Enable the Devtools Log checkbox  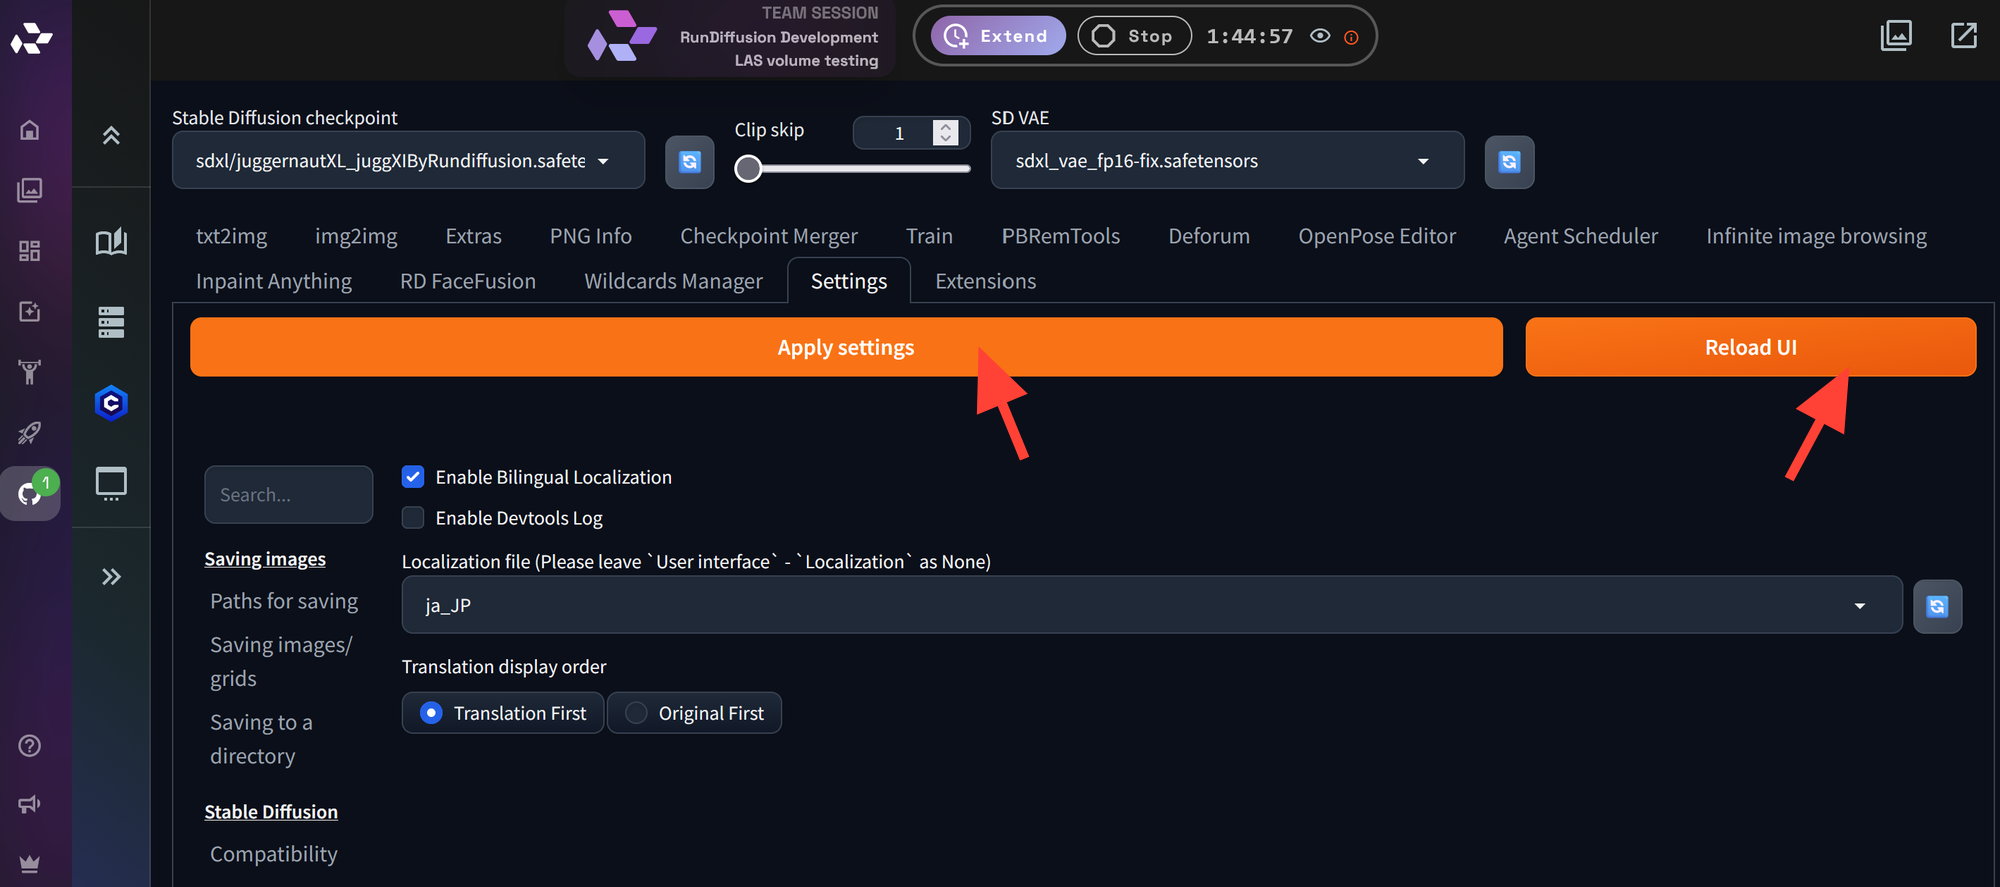click(x=413, y=518)
